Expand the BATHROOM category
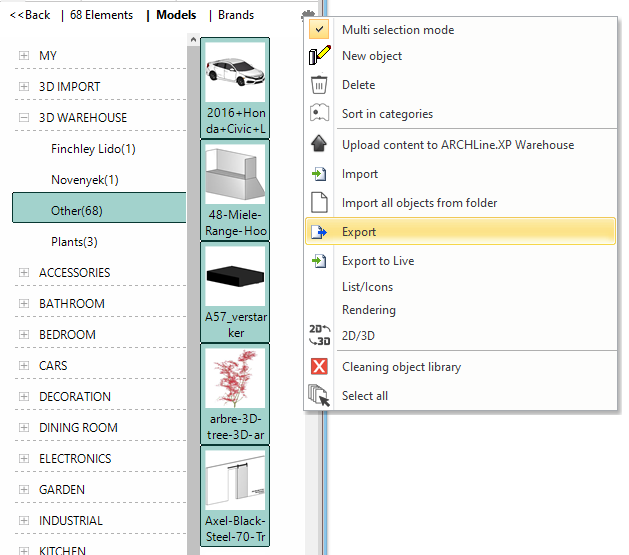 24,304
